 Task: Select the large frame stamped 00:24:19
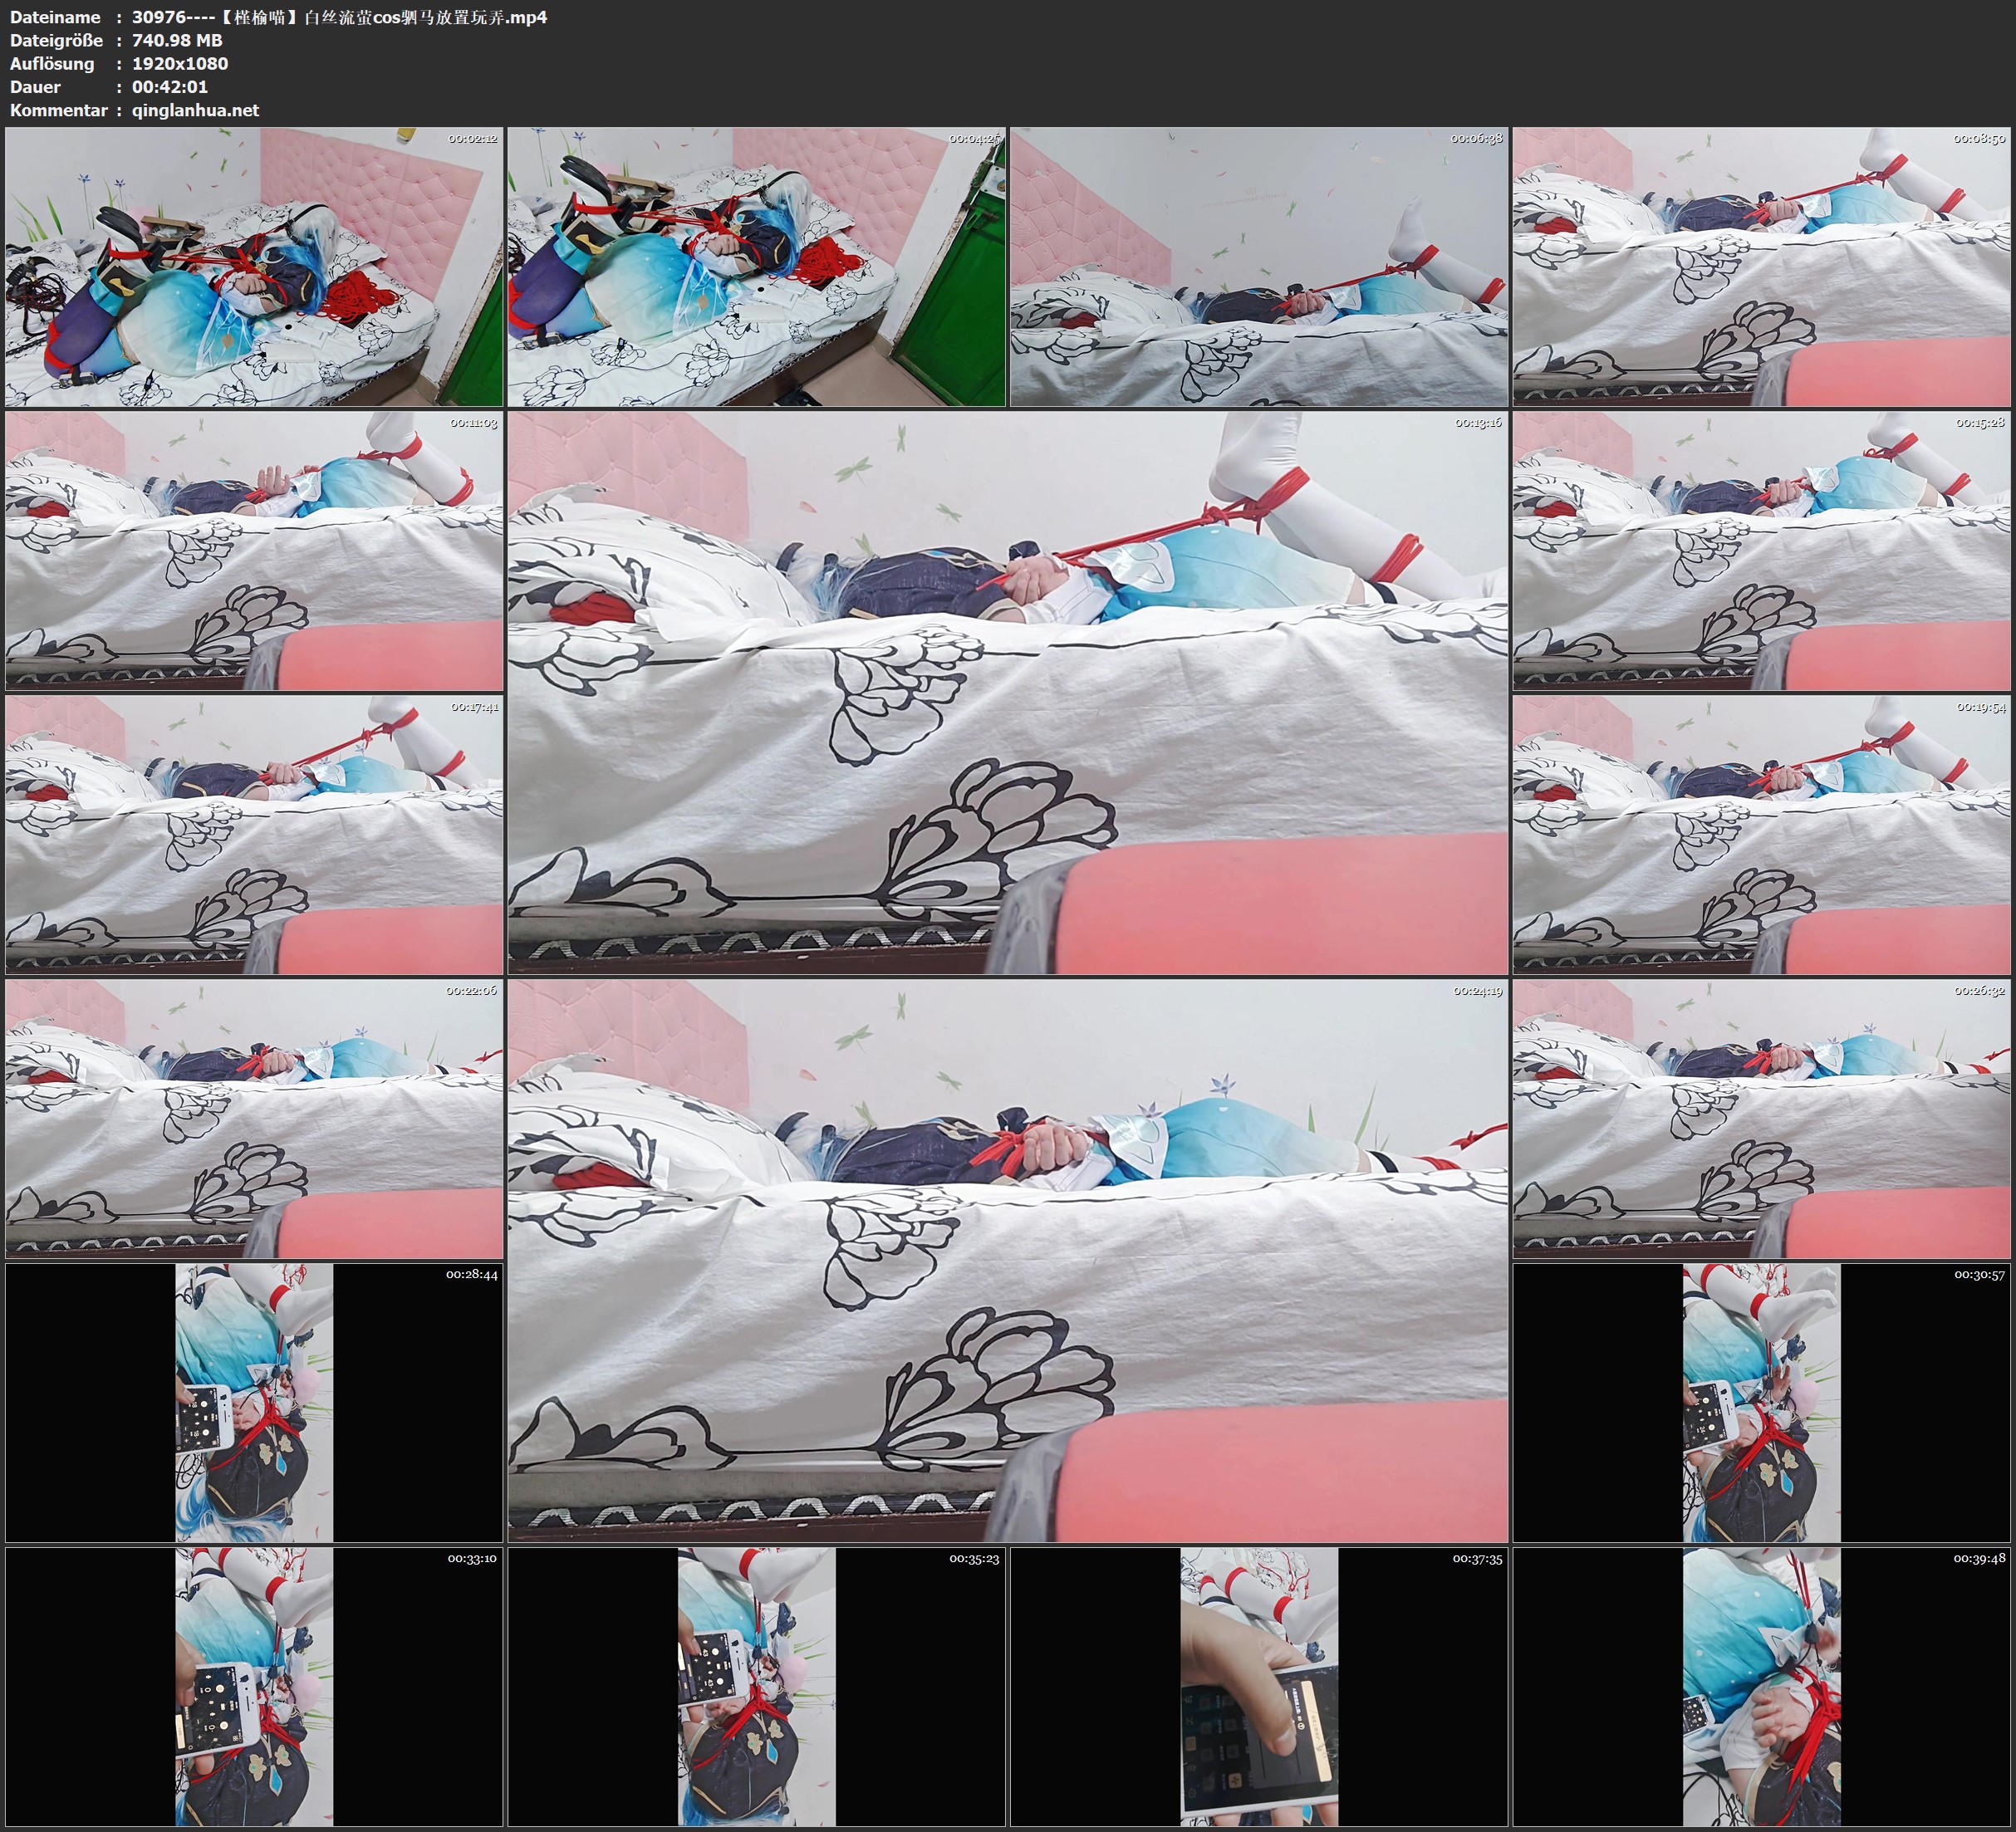1007,1260
